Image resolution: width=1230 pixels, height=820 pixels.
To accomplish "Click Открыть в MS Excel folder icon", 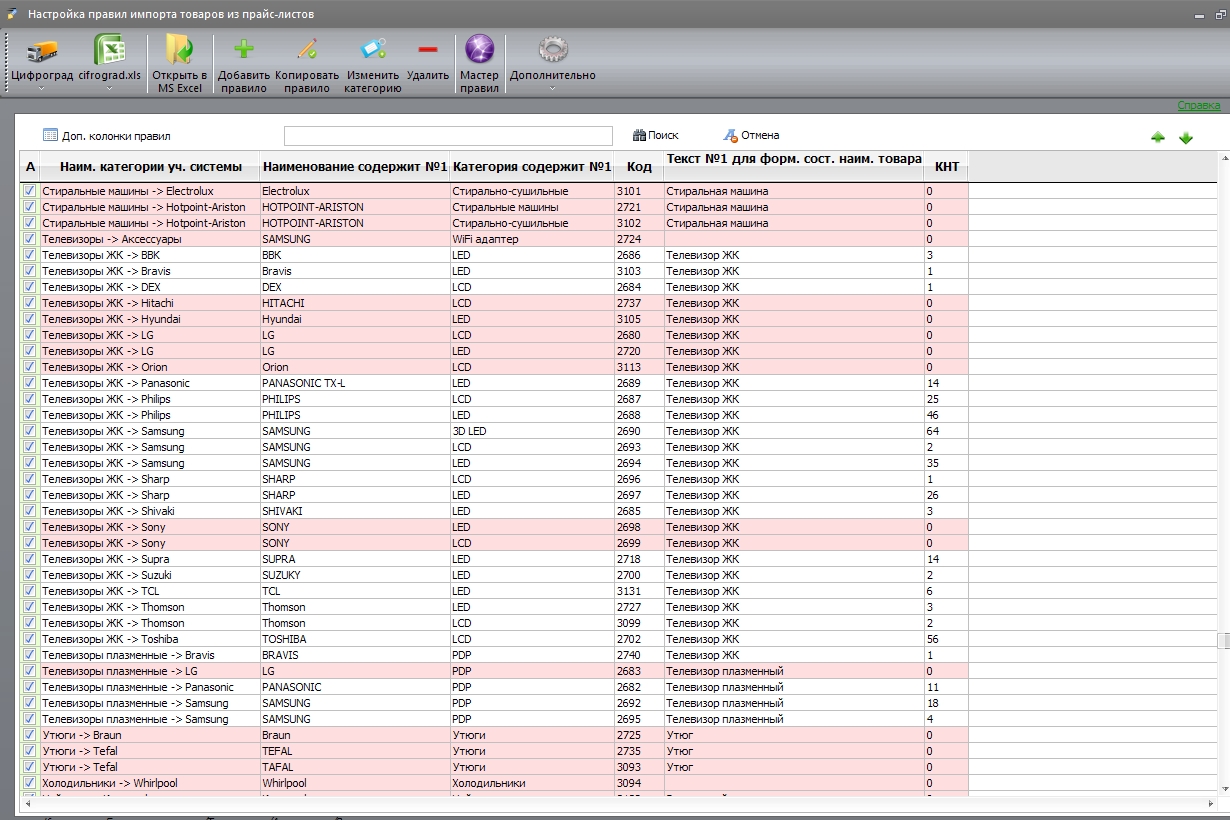I will click(x=180, y=49).
